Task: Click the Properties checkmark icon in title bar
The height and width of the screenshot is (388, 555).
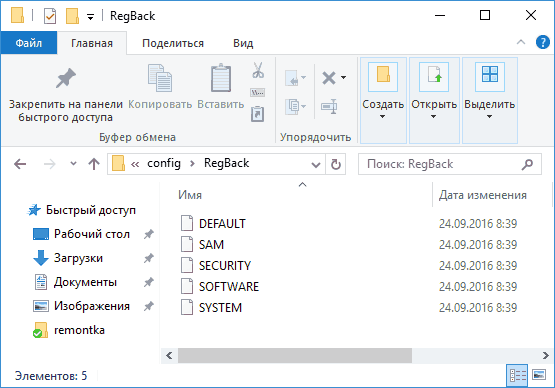Action: 50,16
